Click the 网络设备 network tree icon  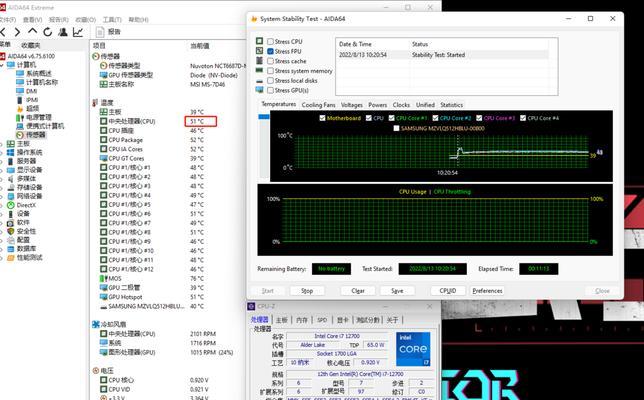coord(10,196)
